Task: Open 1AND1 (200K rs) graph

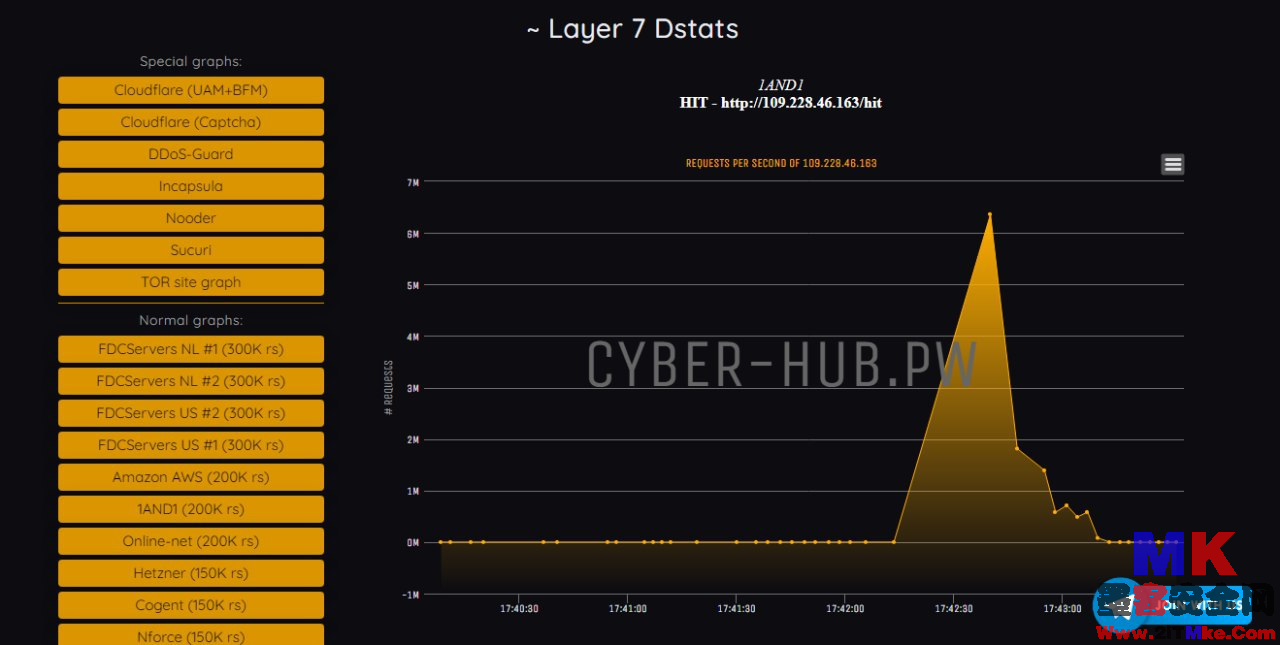Action: click(191, 509)
